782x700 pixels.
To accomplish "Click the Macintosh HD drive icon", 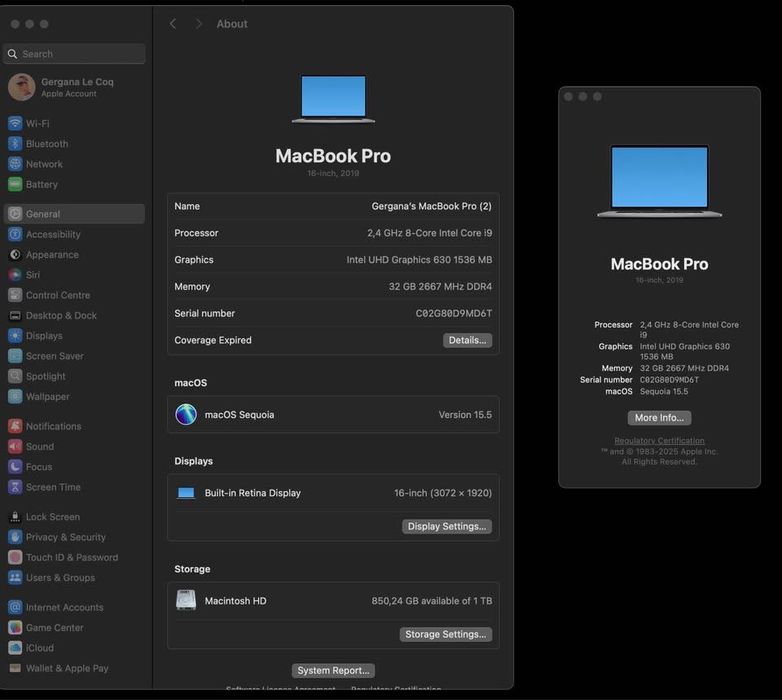I will (x=186, y=600).
